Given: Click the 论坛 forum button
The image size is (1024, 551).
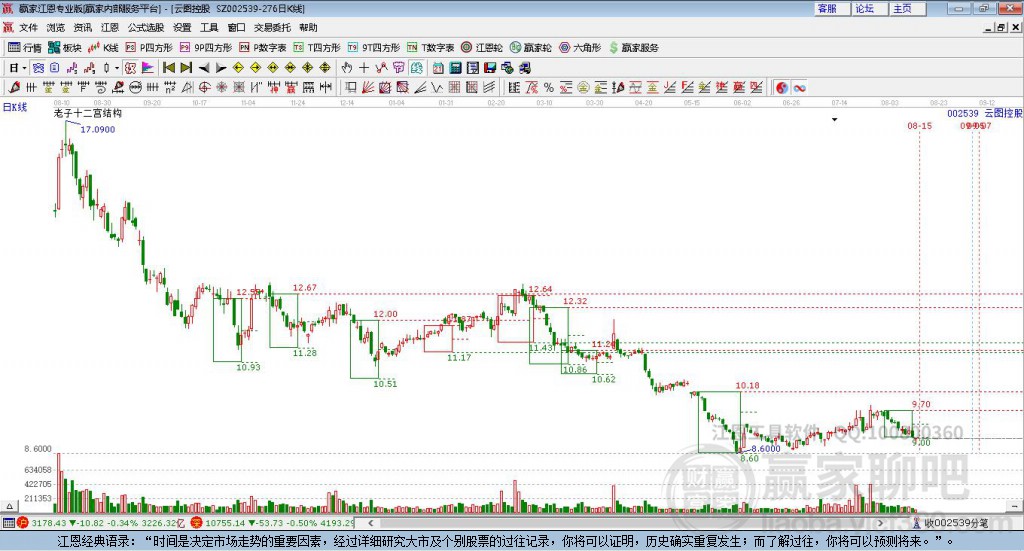Looking at the screenshot, I should tap(870, 8).
